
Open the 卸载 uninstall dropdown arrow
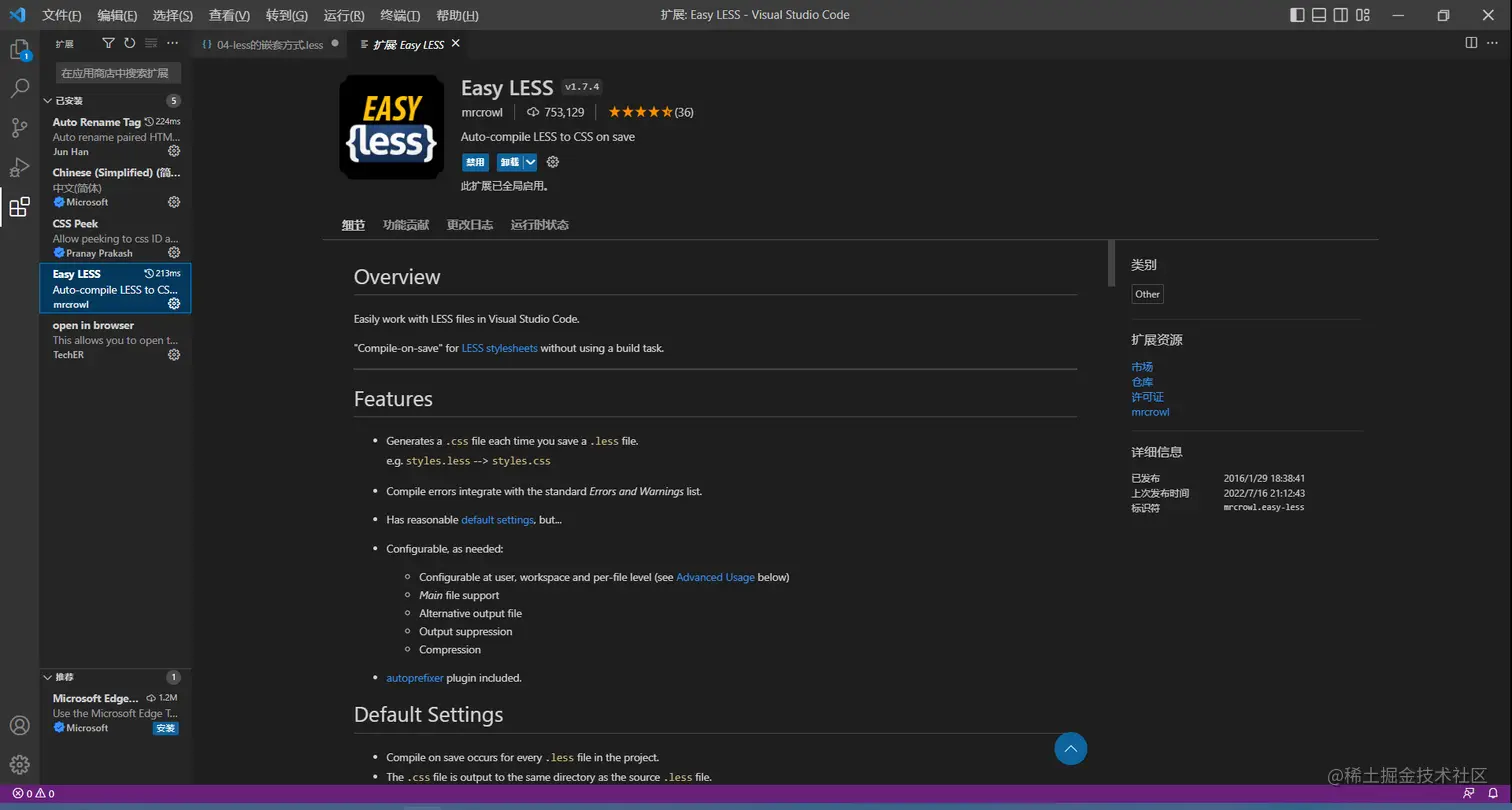pos(531,162)
